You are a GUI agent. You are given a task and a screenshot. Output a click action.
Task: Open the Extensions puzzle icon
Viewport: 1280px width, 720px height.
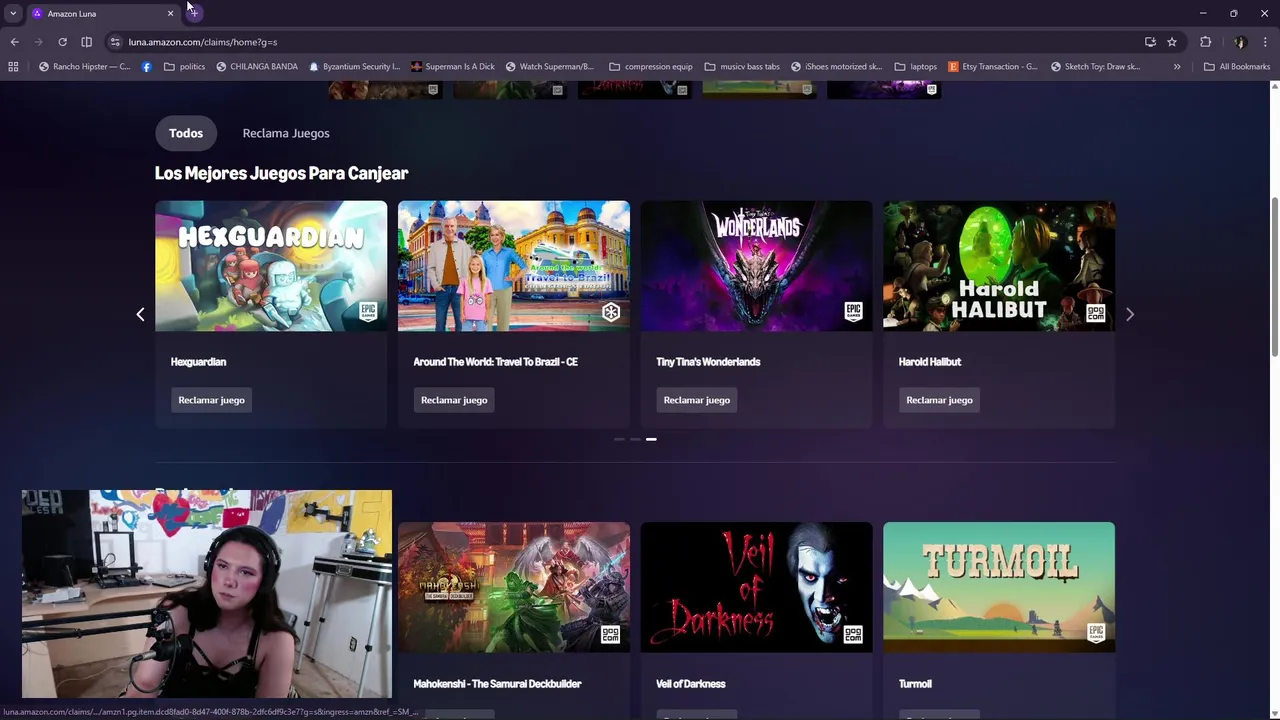point(1205,42)
